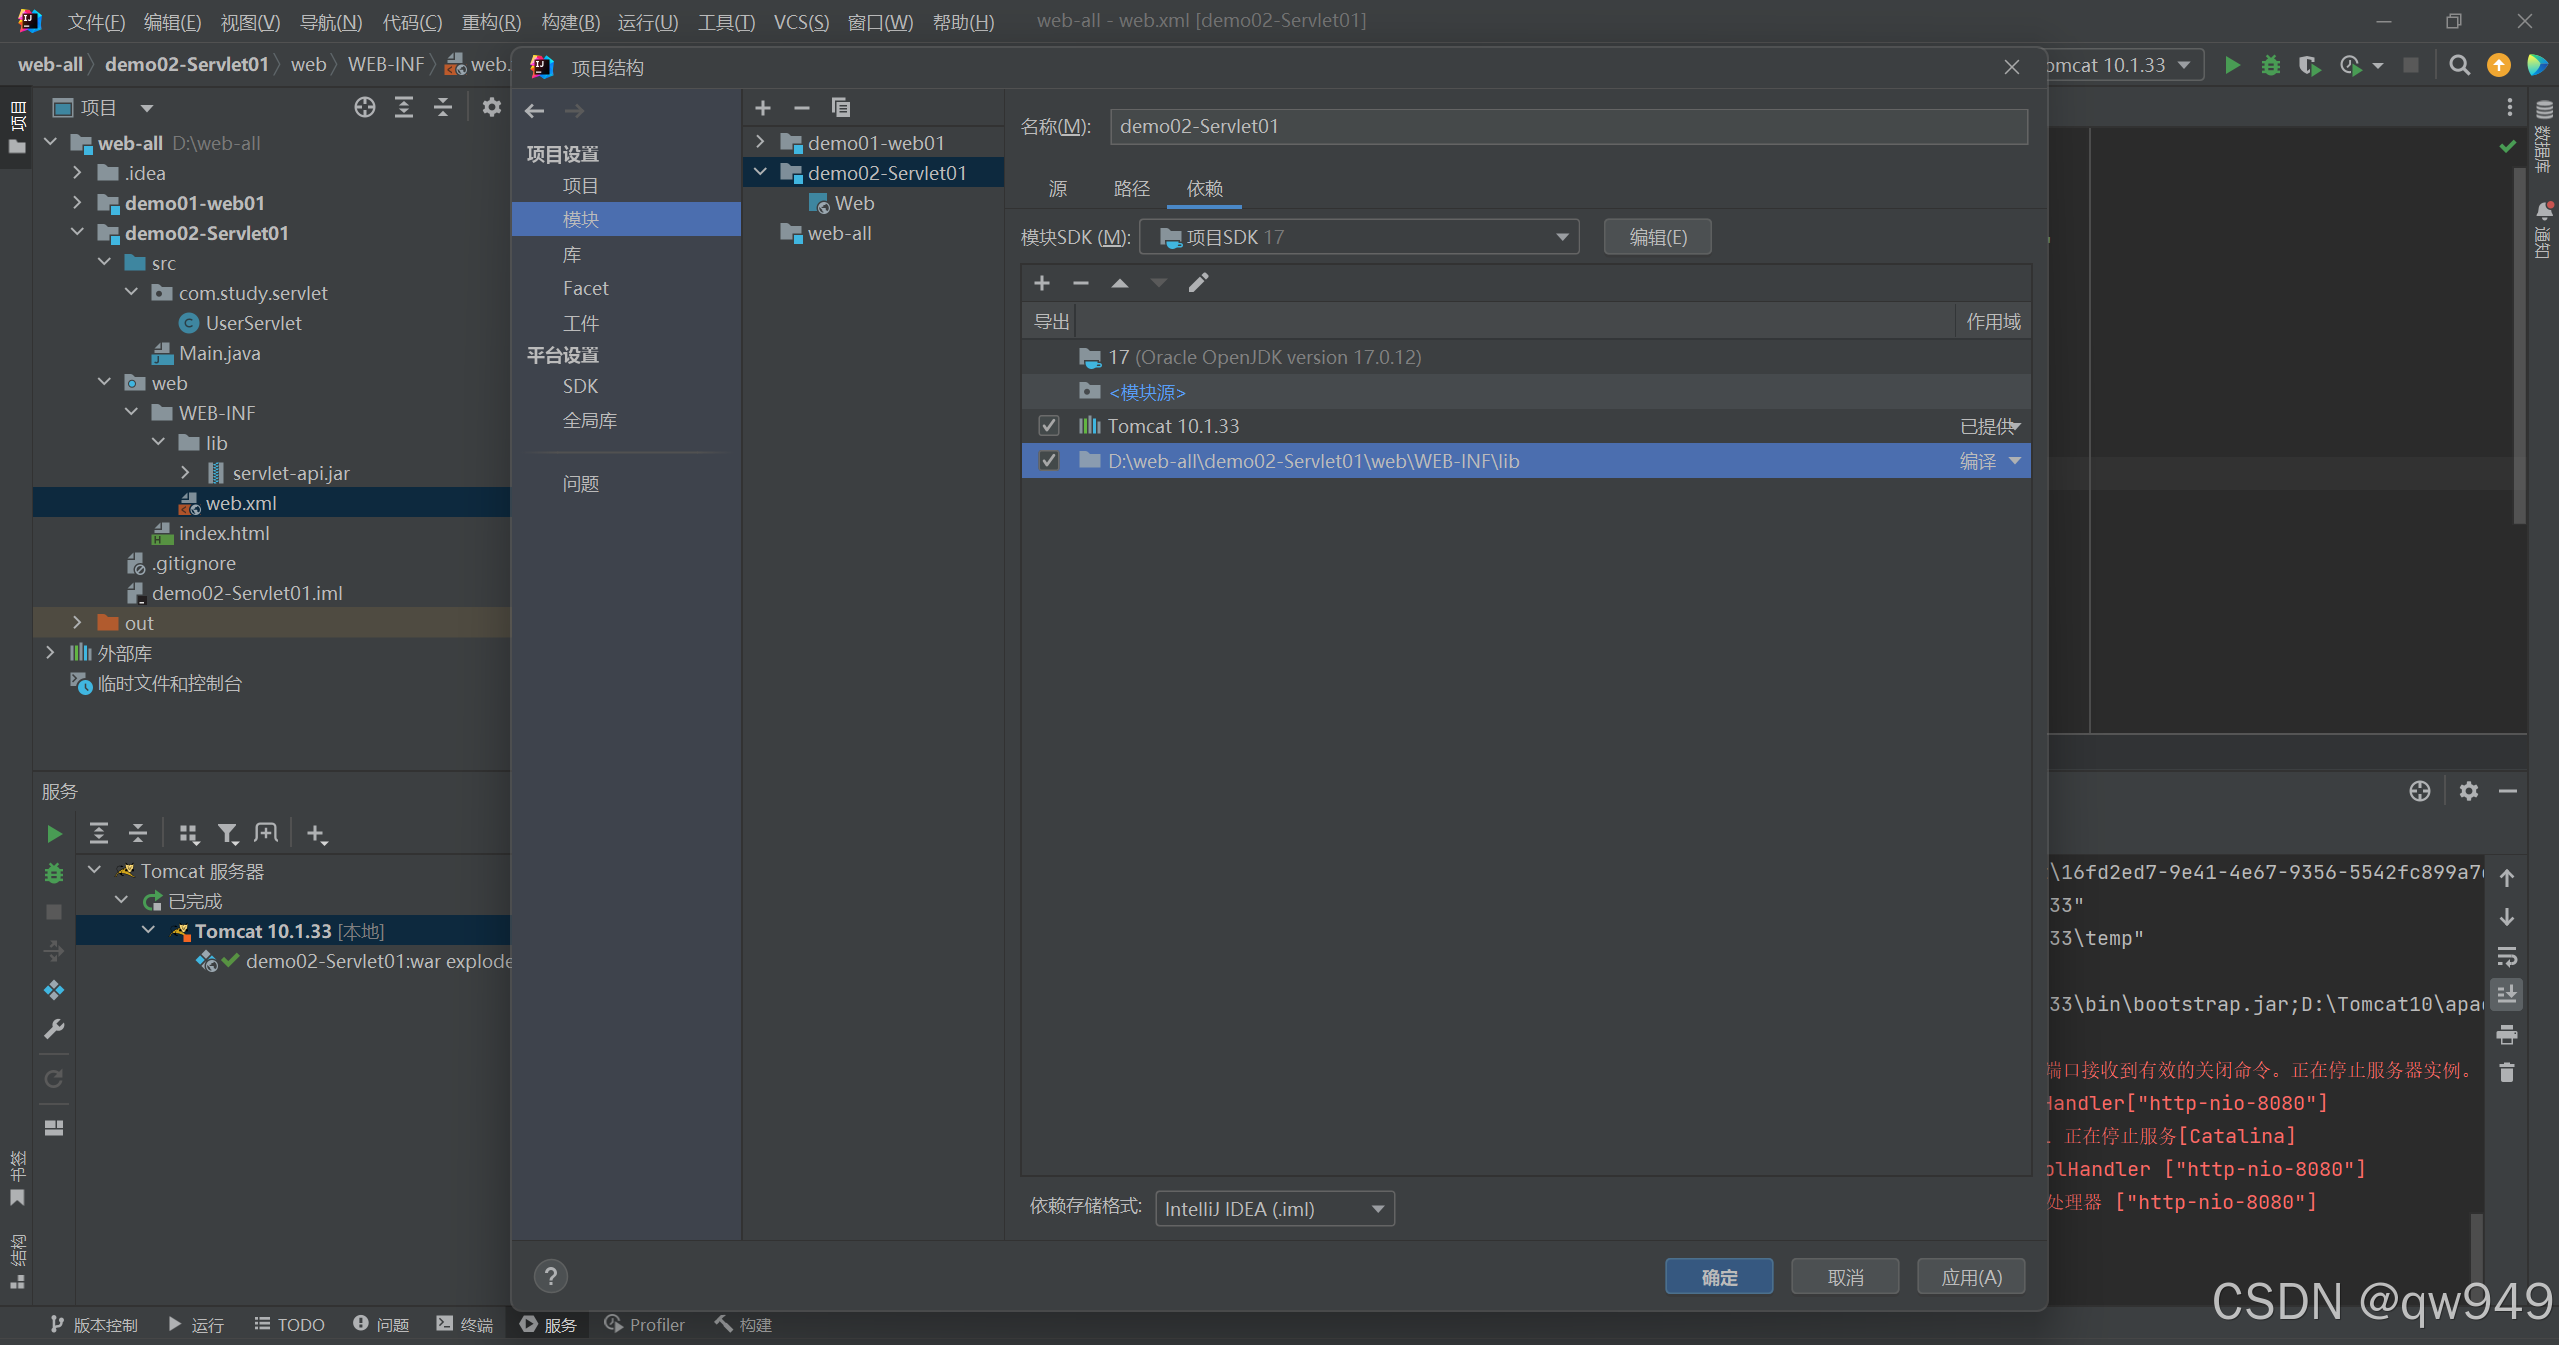
Task: Start debugging with the Debug icon
Action: point(2271,64)
